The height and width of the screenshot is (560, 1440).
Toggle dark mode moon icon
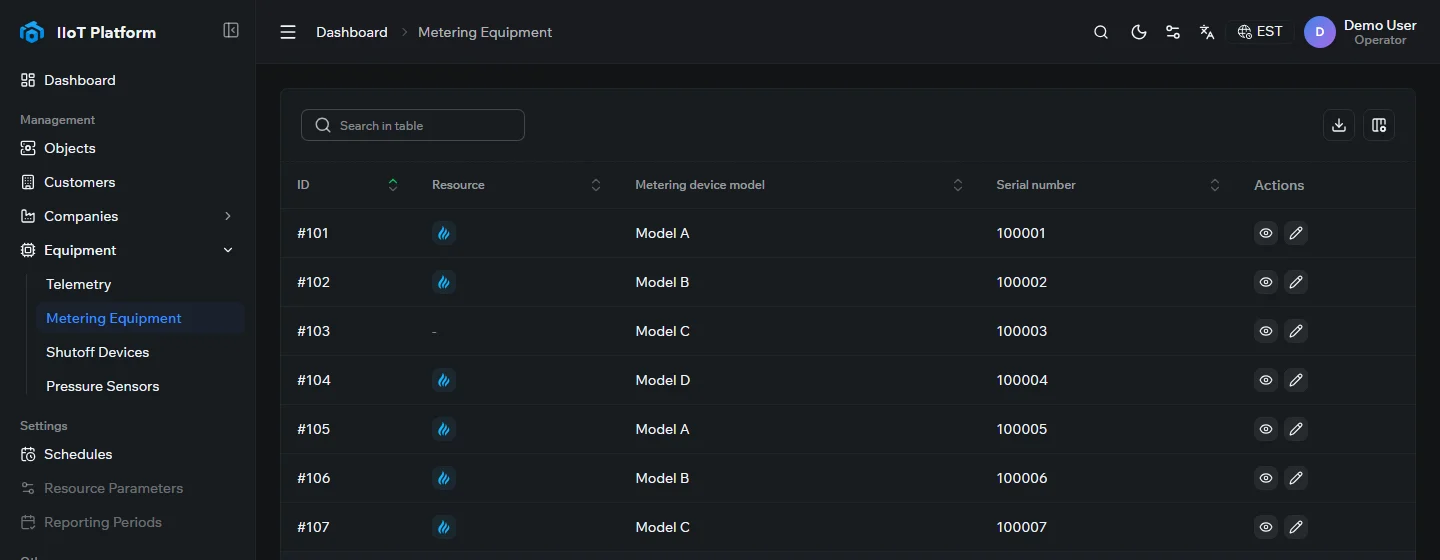(x=1138, y=32)
